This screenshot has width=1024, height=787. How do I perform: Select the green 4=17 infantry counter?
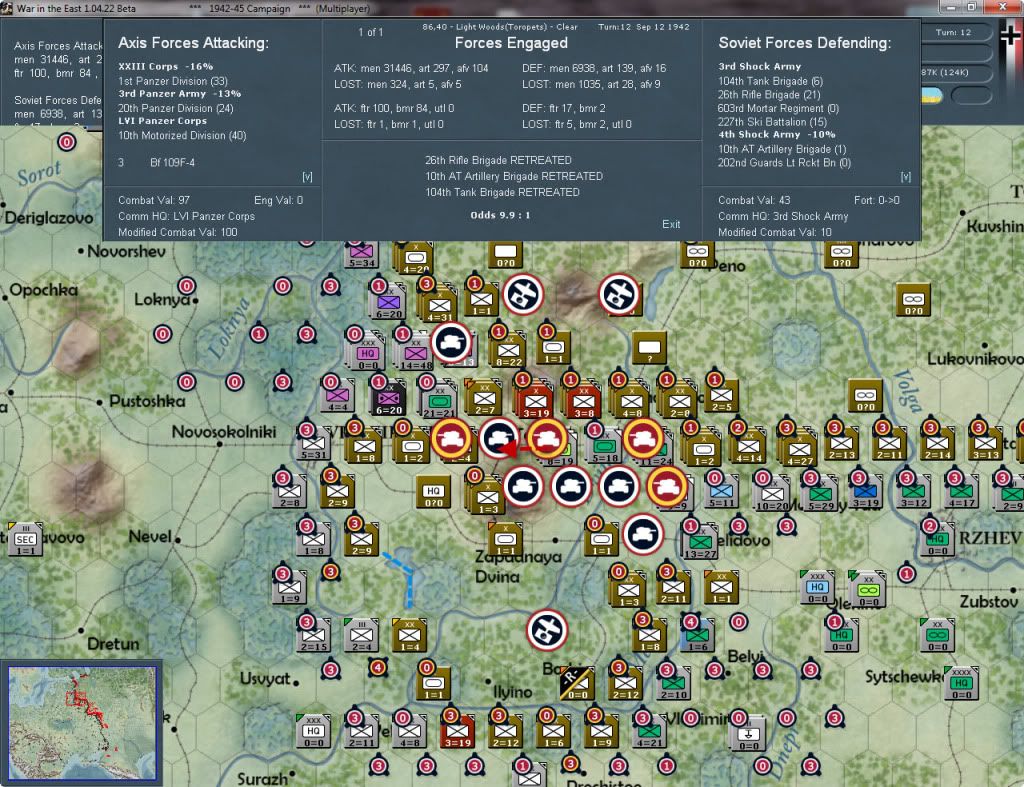(961, 492)
